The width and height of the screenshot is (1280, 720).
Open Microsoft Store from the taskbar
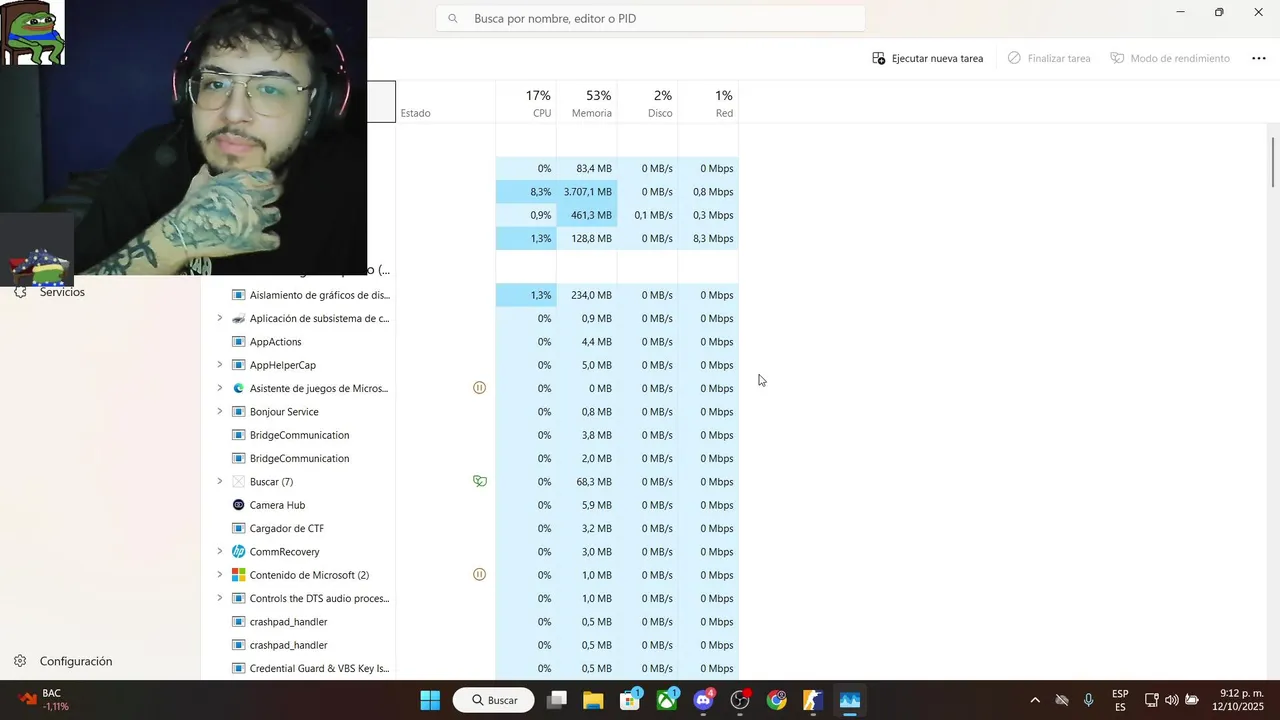[x=630, y=700]
